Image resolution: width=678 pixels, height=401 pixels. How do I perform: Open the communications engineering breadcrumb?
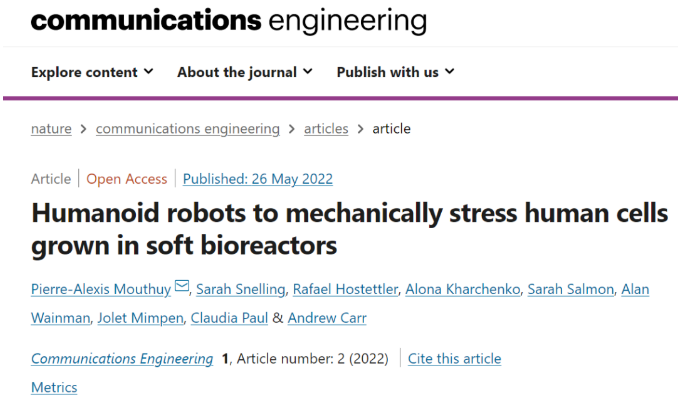coord(188,128)
